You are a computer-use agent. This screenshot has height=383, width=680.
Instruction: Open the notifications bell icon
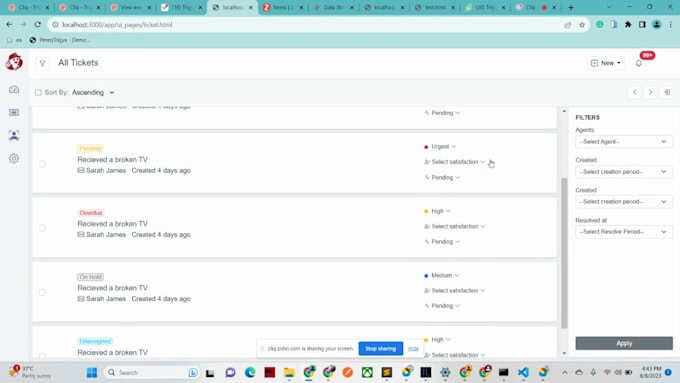639,63
